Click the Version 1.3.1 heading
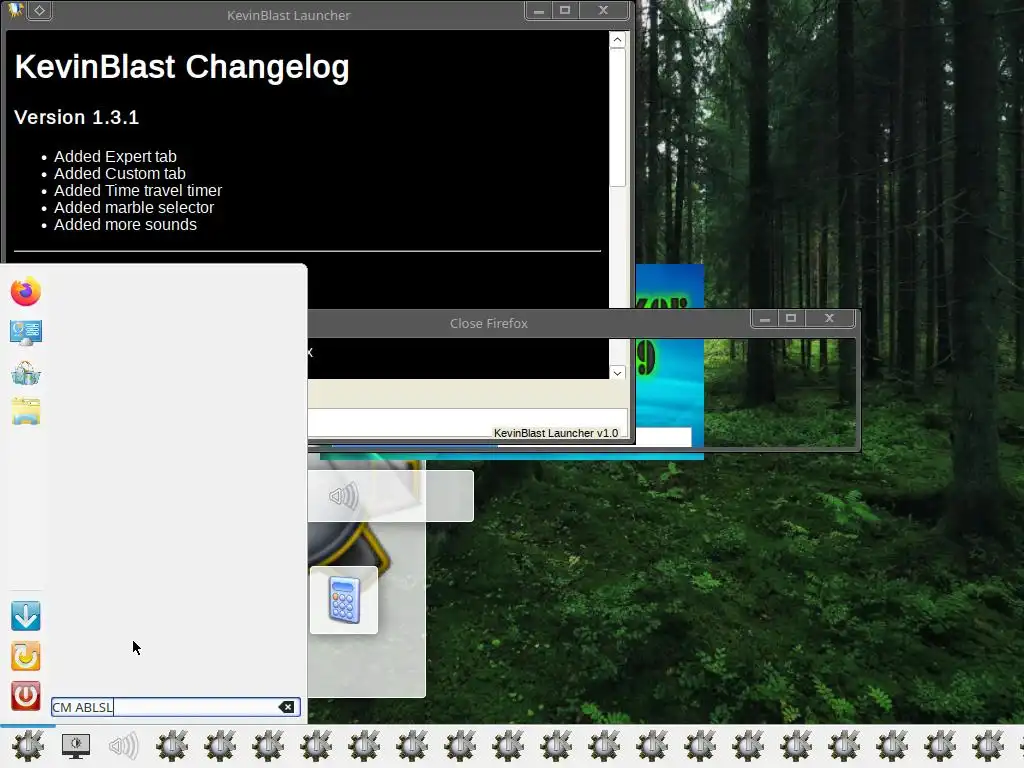1024x768 pixels. coord(76,118)
